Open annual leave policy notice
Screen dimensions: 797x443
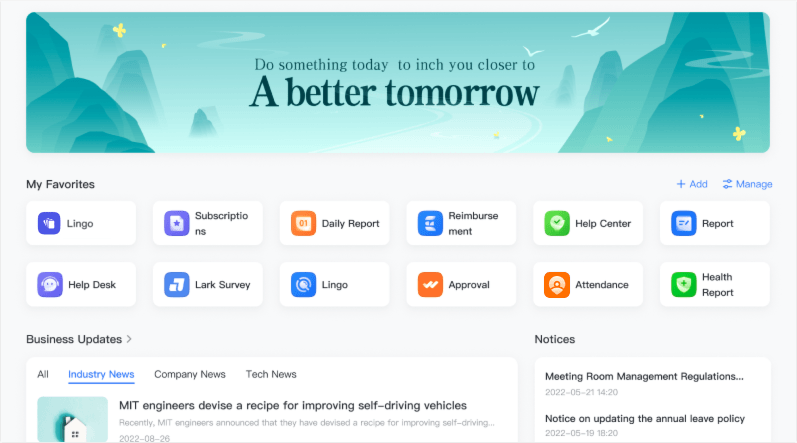click(x=645, y=419)
